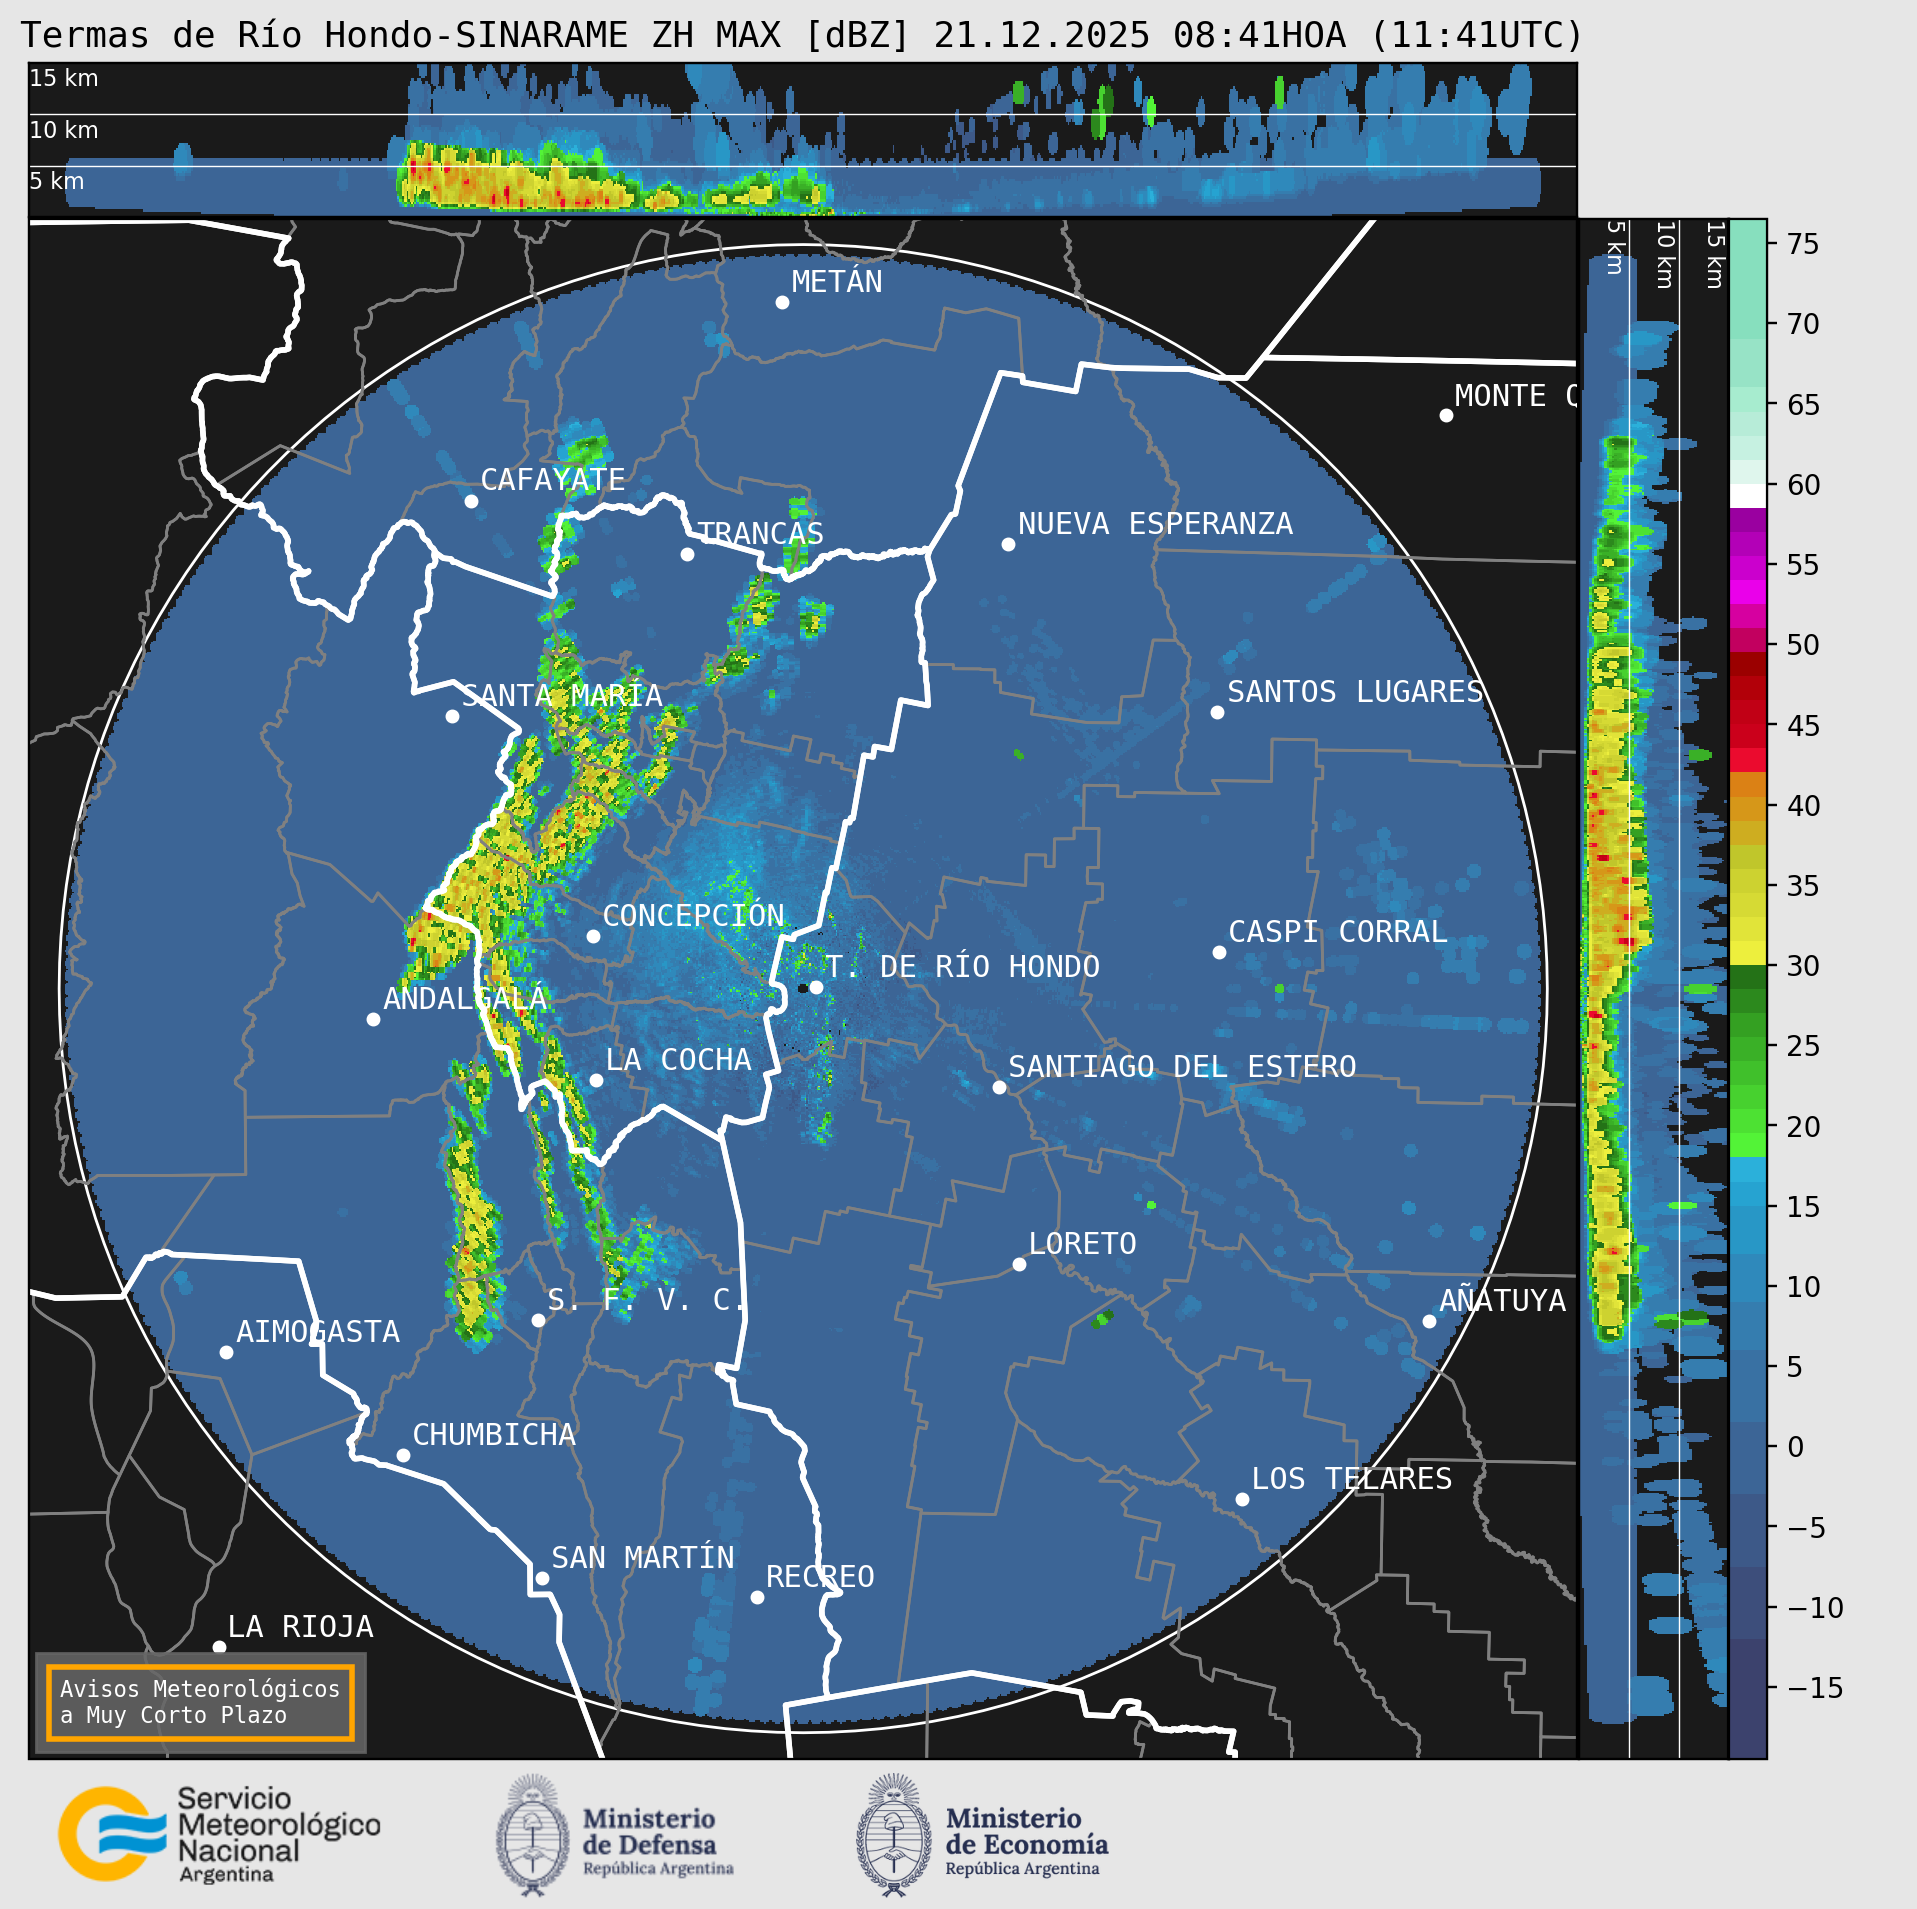Viewport: 1917px width, 1909px height.
Task: Click the ANDALGALÁ marker dot
Action: click(x=373, y=1019)
